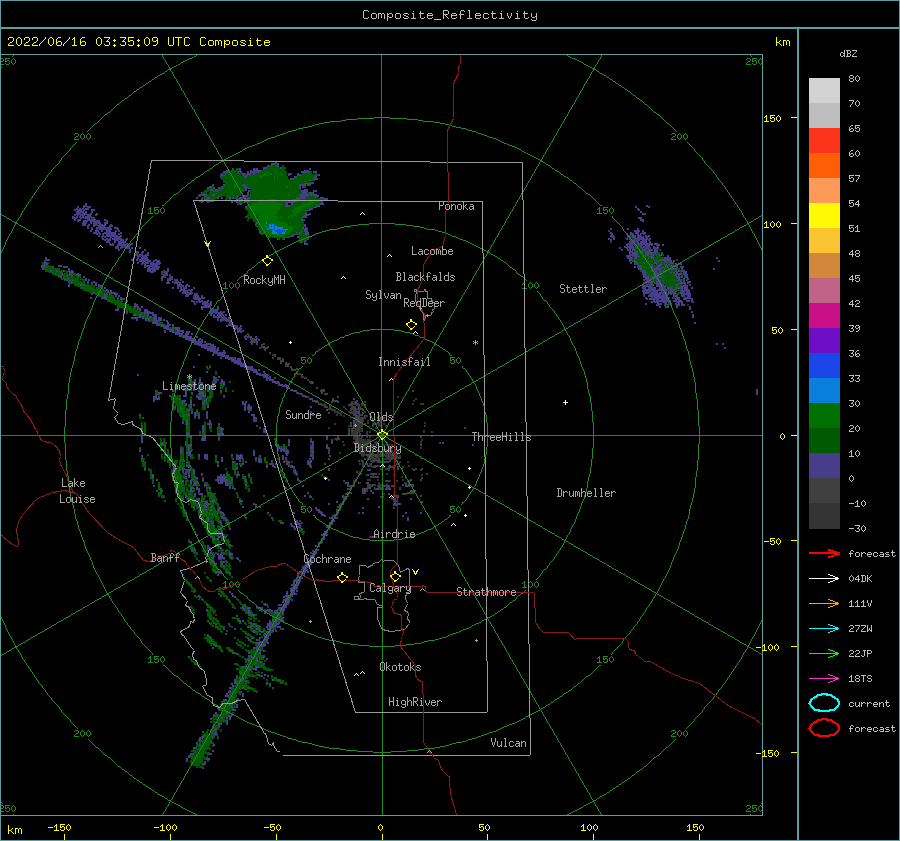Click the green echo cell east of Stettler
Viewport: 900px width, 841px height.
tap(669, 278)
